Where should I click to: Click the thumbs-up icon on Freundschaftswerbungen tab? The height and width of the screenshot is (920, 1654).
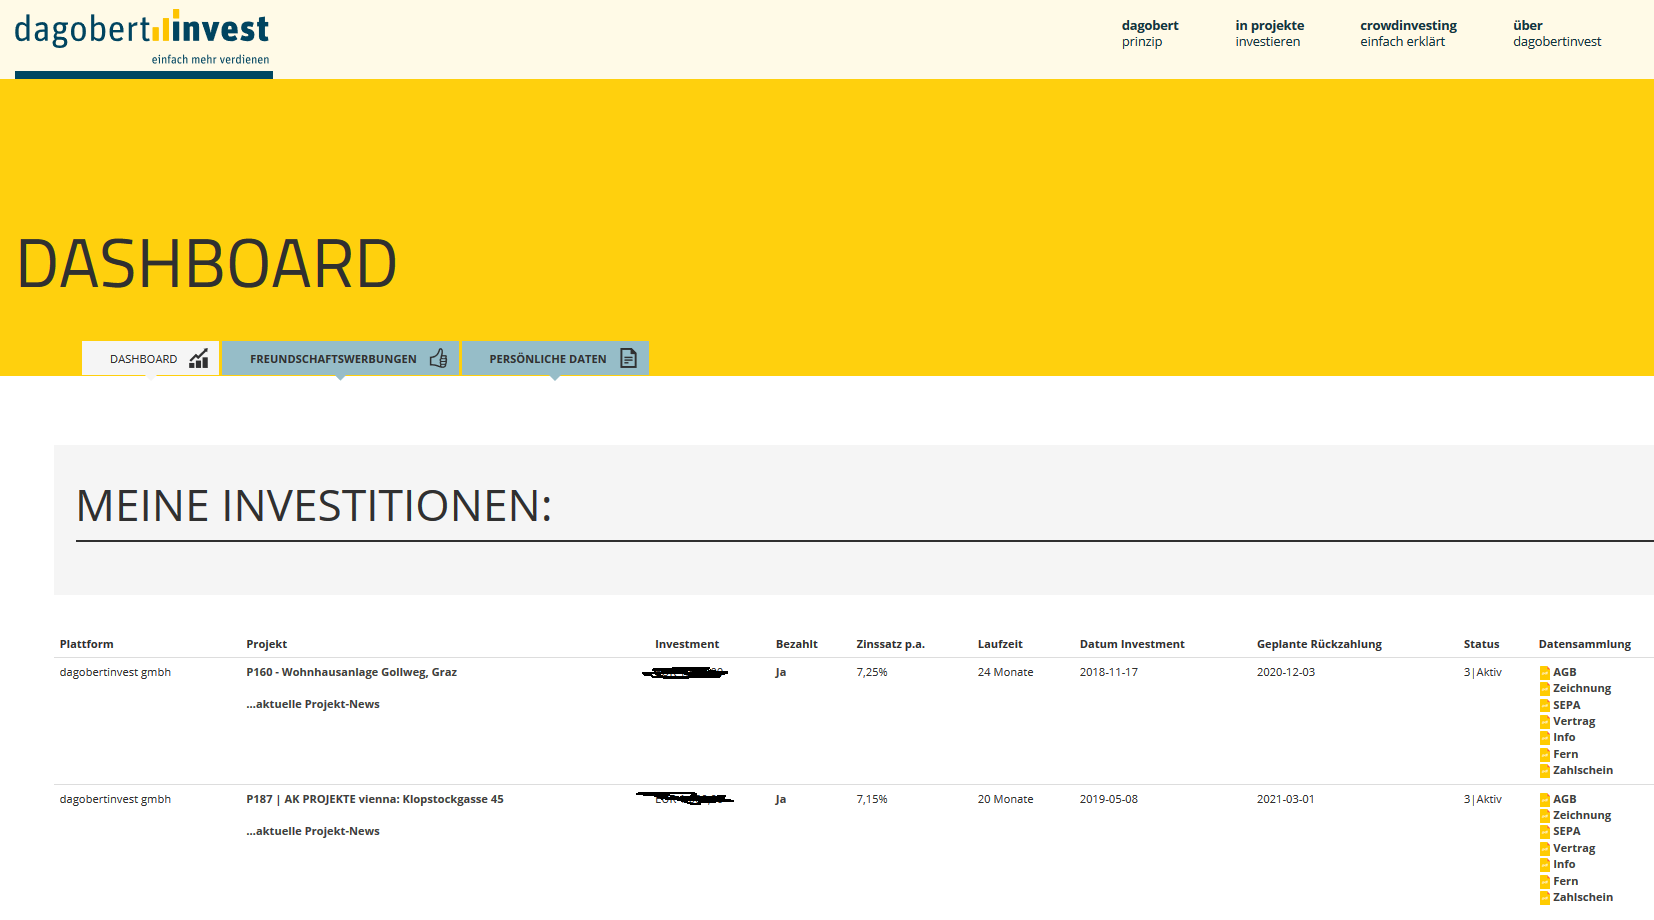[x=438, y=358]
